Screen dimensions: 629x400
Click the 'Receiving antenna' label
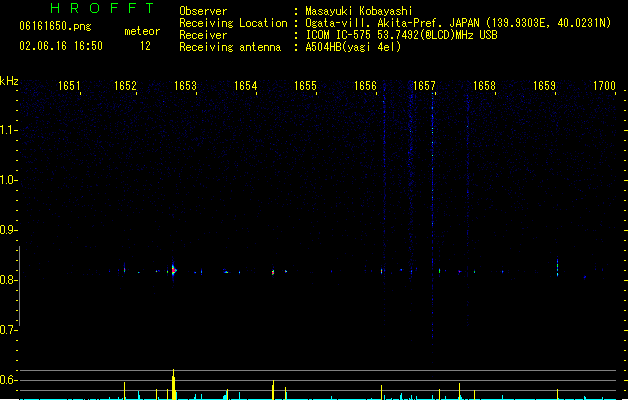point(230,47)
